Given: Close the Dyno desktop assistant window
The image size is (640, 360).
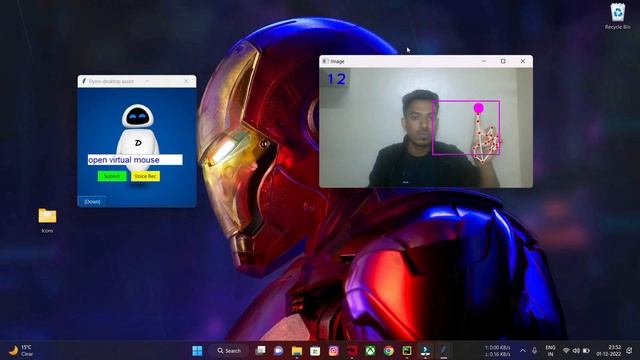Looking at the screenshot, I should click(187, 81).
